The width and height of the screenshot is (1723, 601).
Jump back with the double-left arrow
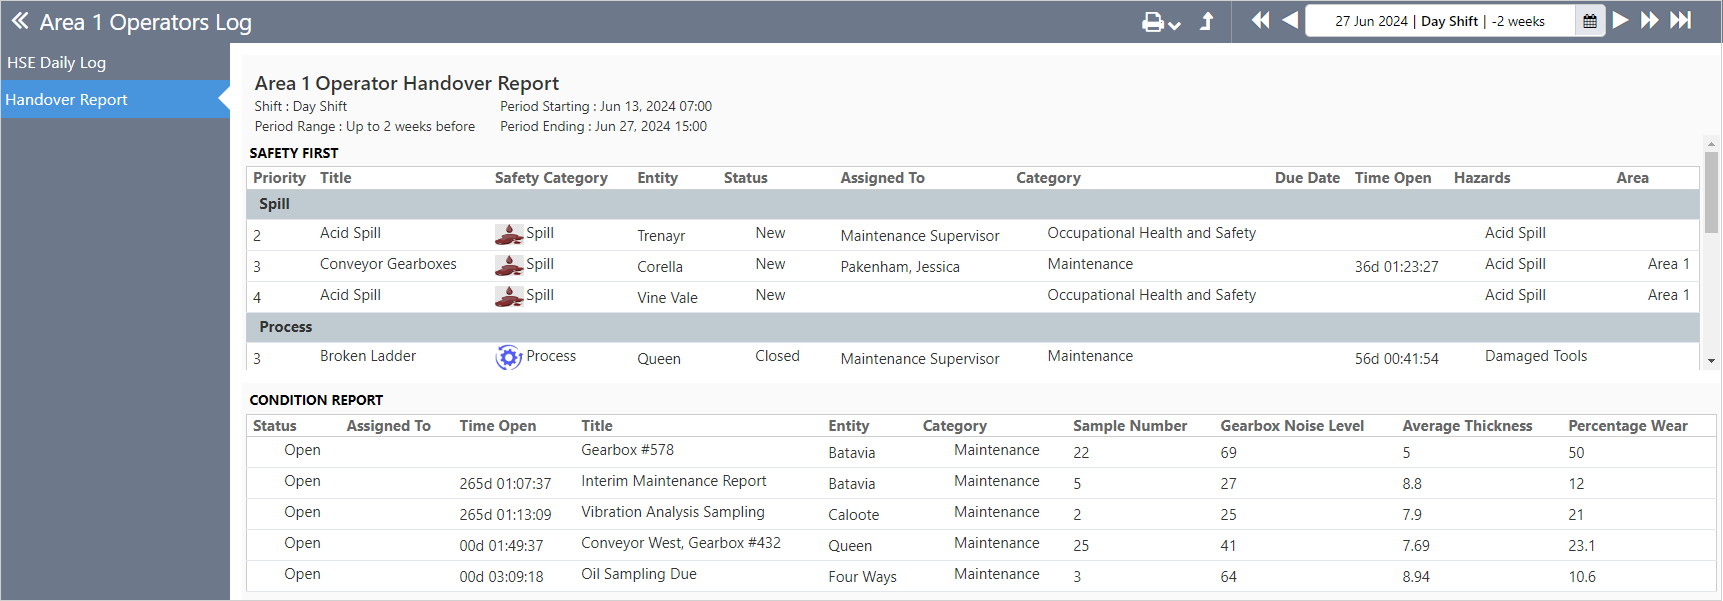pos(1260,20)
